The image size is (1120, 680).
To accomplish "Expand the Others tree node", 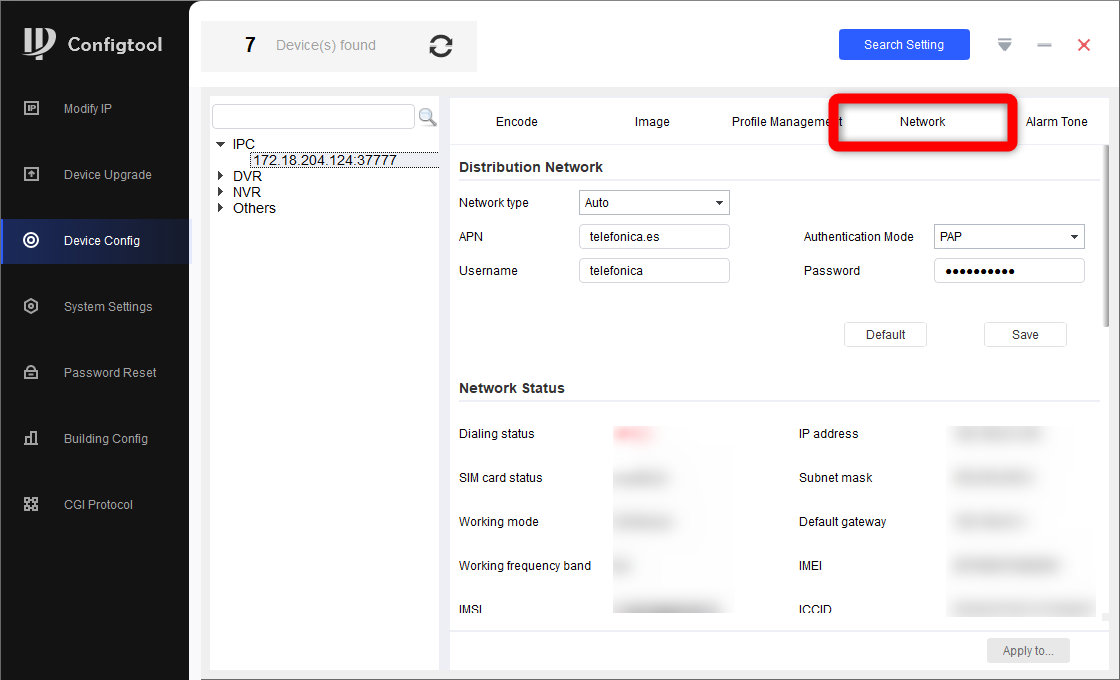I will pyautogui.click(x=221, y=208).
